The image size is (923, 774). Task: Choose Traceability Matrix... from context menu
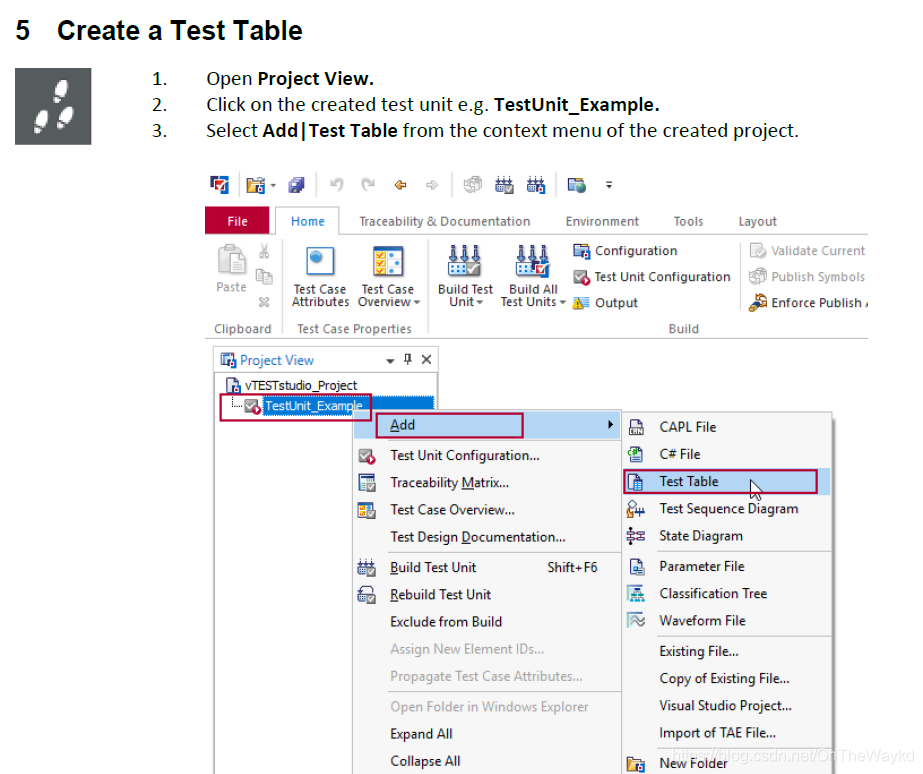pos(449,483)
